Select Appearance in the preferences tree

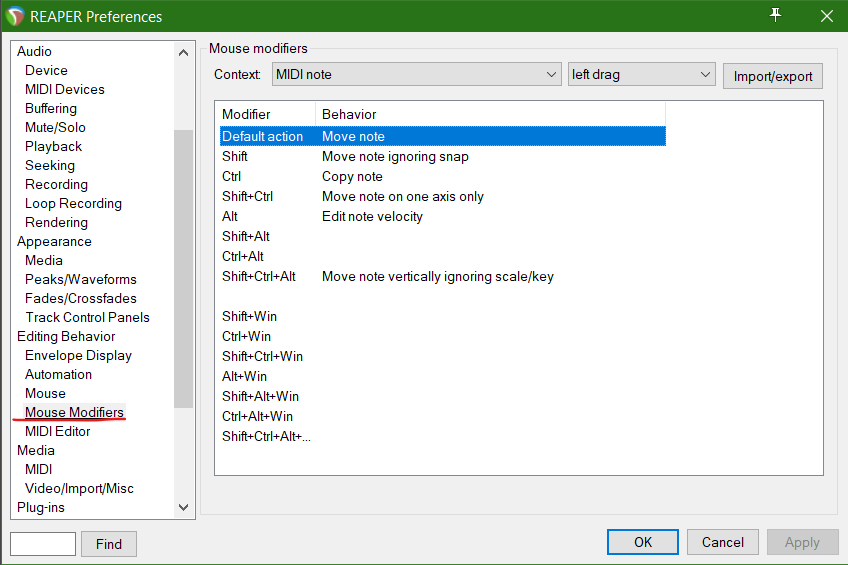tap(54, 241)
